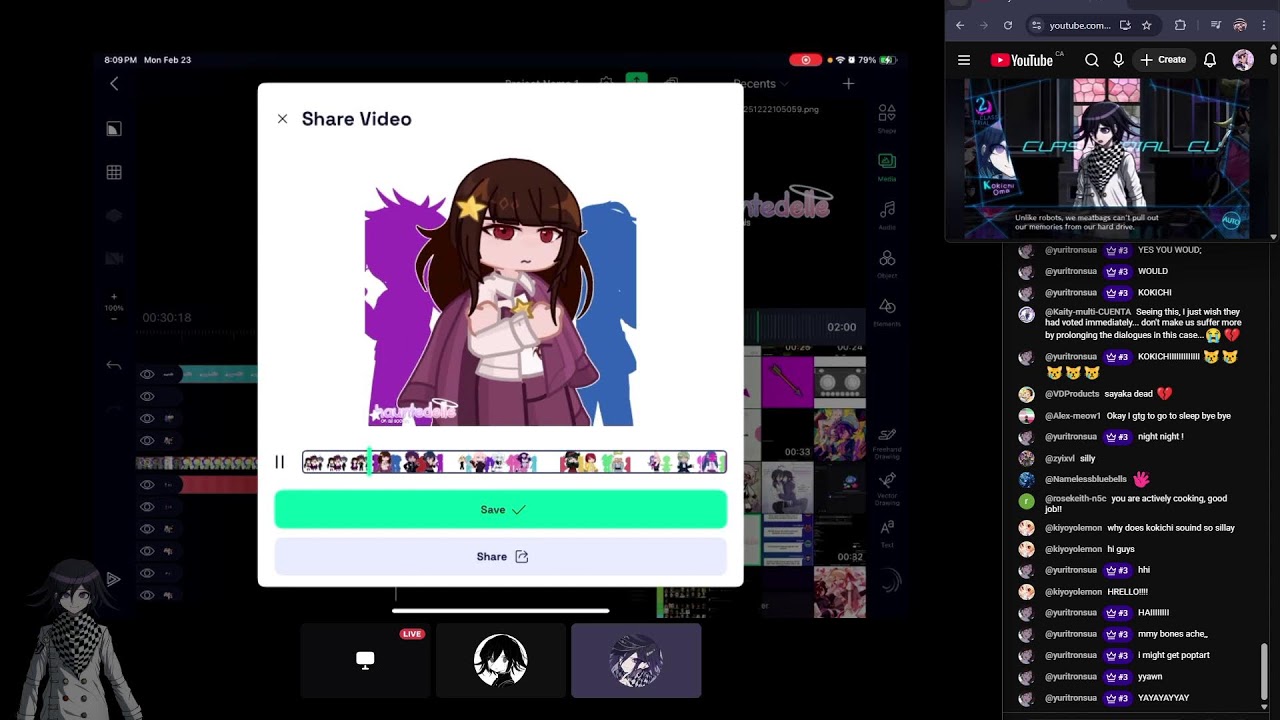Select the Shape tool in the editor

(887, 118)
